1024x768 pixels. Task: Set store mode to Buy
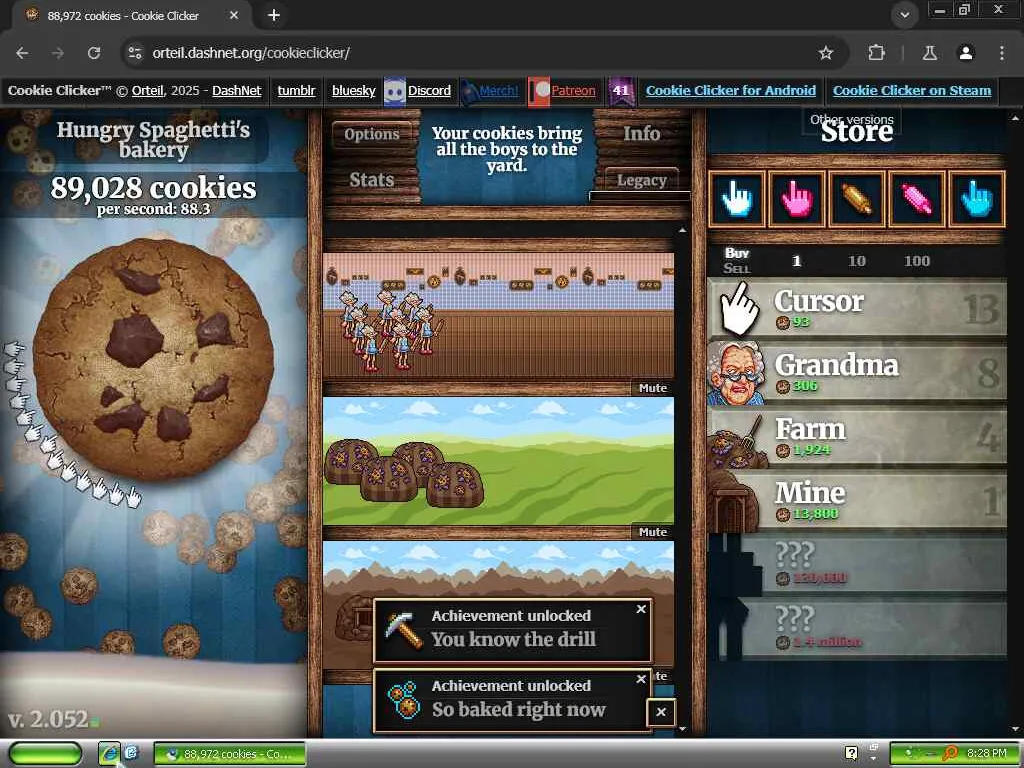pyautogui.click(x=737, y=253)
